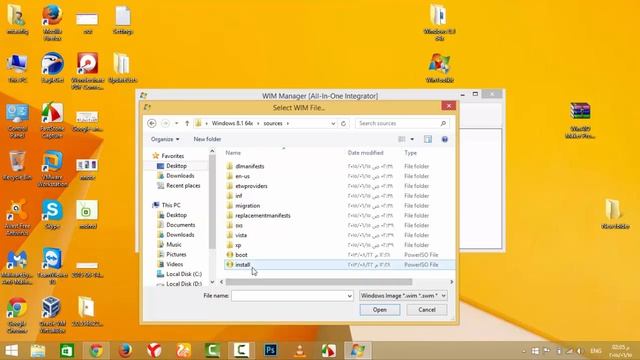Select Pictures in navigation pane

pos(176,254)
